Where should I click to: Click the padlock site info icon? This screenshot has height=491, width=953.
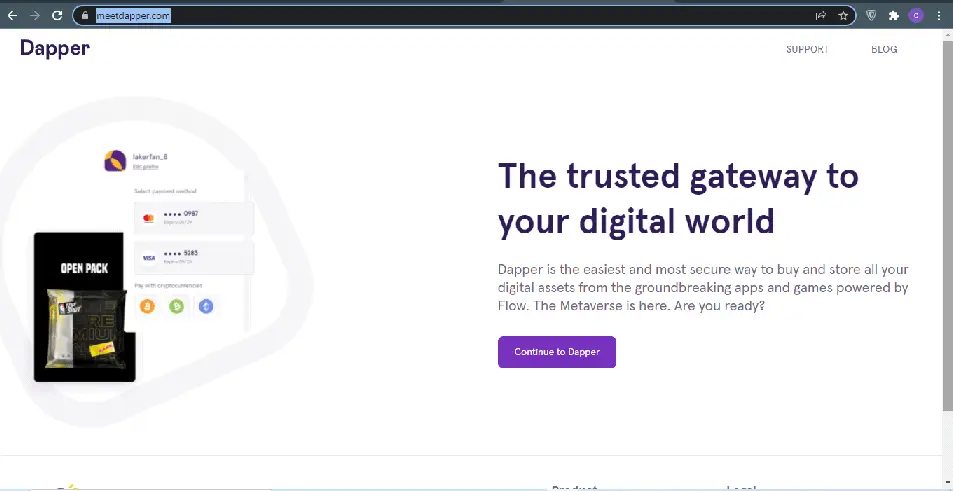86,16
